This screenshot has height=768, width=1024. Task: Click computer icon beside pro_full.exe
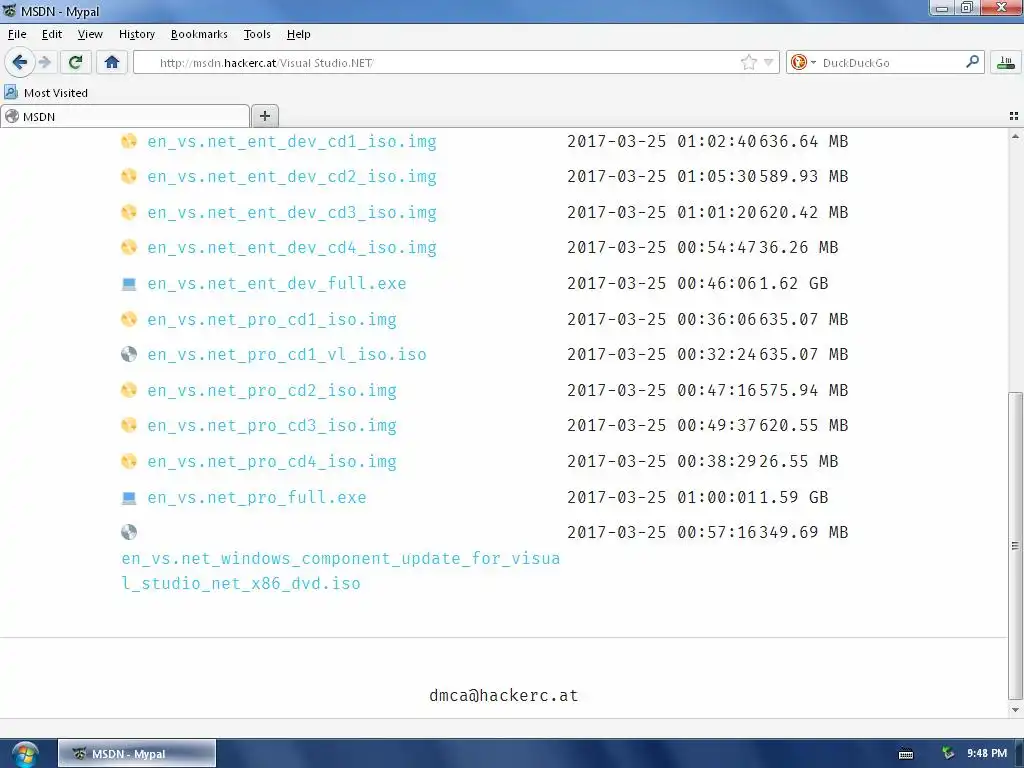click(129, 498)
